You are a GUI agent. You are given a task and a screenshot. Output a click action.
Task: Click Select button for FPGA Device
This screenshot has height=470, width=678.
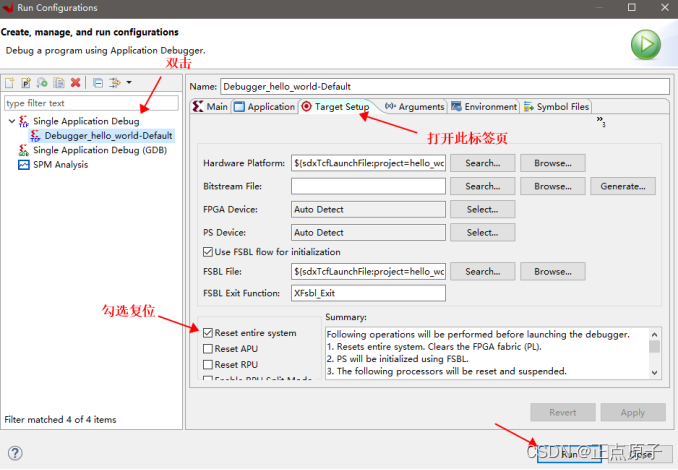tap(483, 209)
